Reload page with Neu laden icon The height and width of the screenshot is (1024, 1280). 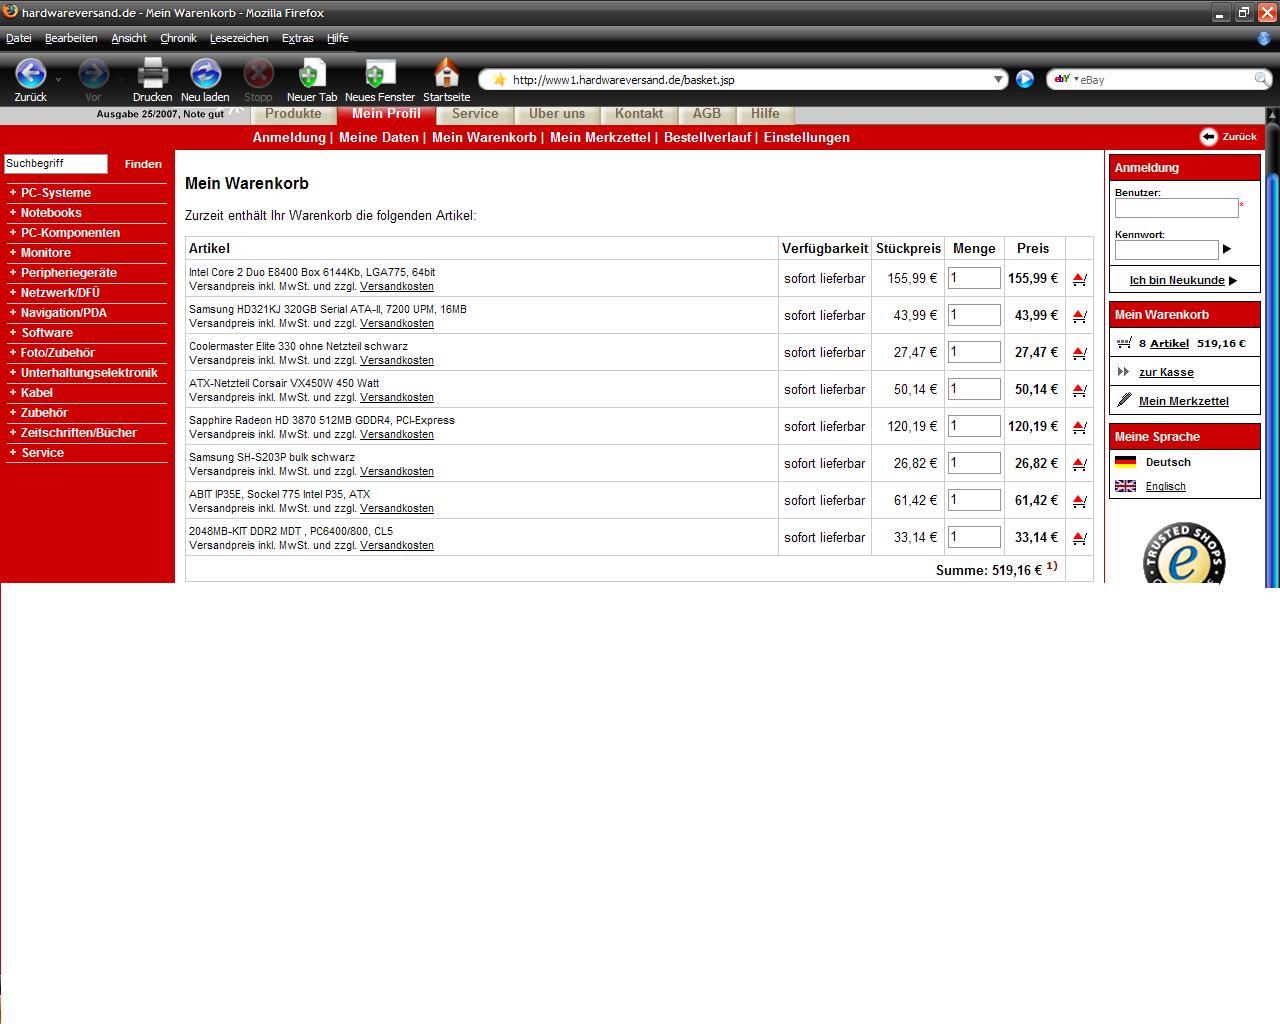pos(205,73)
